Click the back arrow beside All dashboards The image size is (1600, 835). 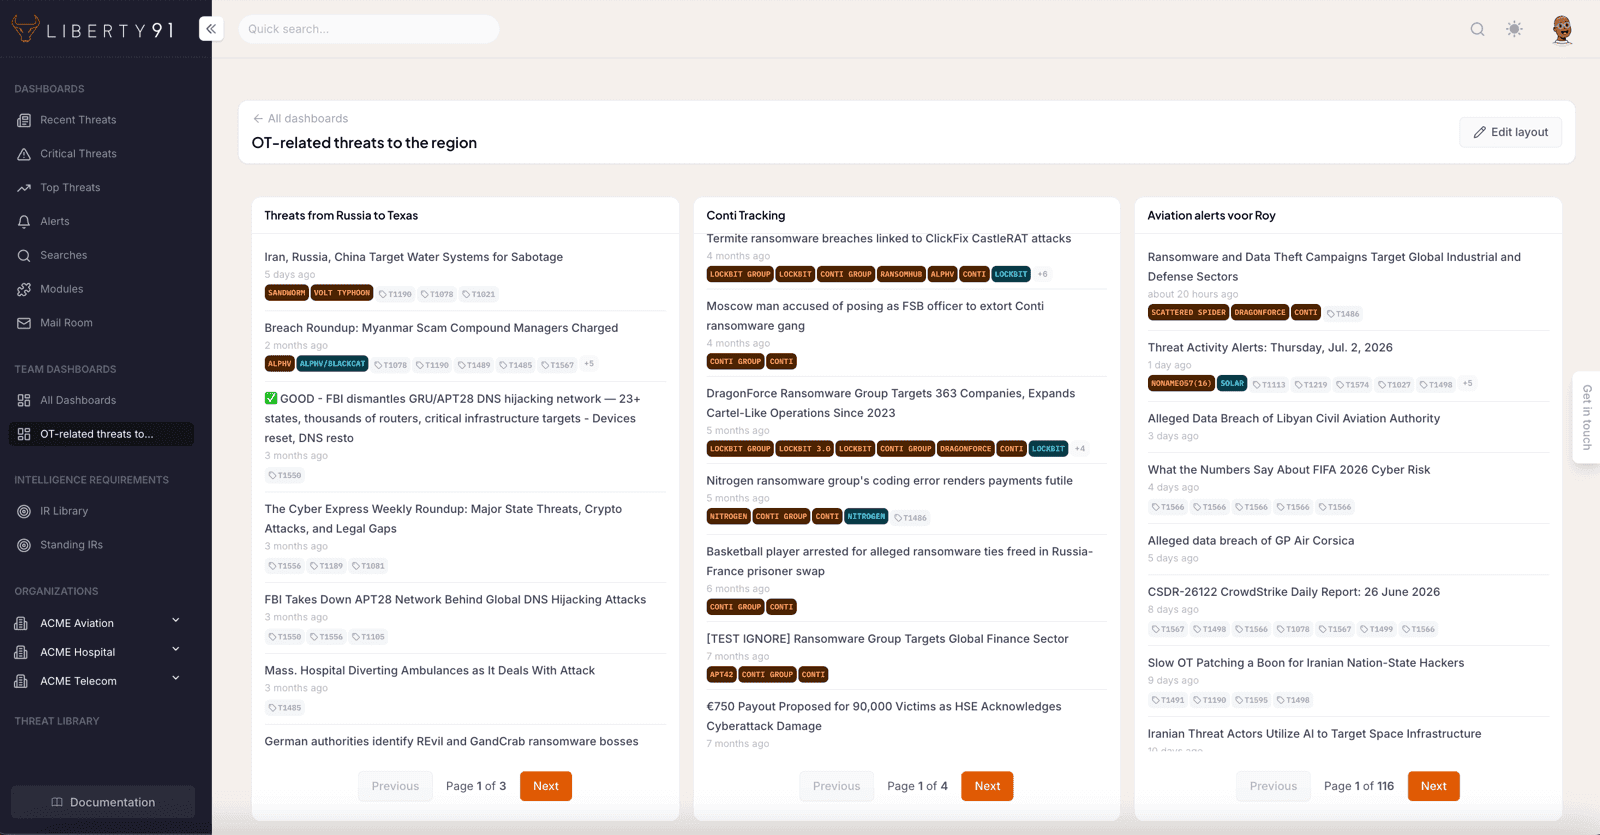(x=258, y=118)
